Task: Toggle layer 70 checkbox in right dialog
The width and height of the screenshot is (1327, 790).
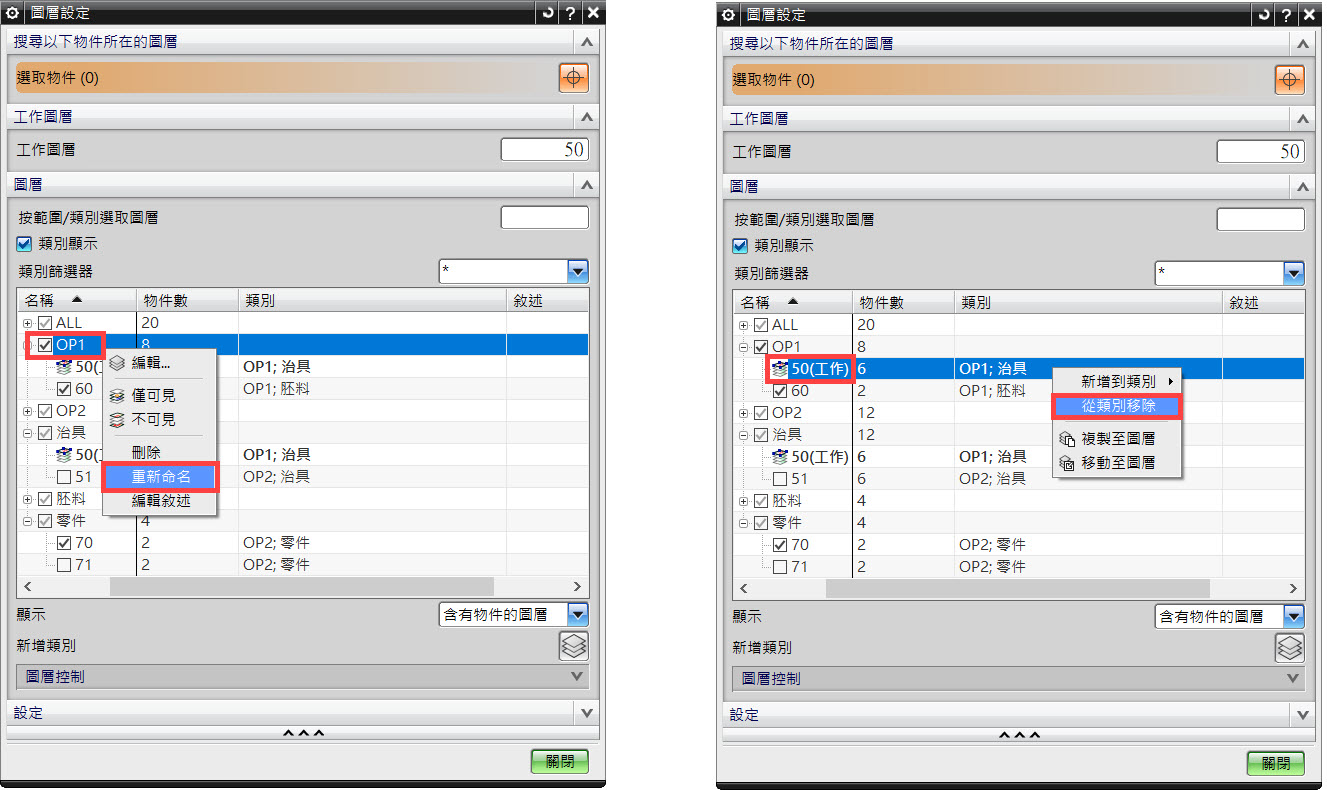Action: coord(781,545)
